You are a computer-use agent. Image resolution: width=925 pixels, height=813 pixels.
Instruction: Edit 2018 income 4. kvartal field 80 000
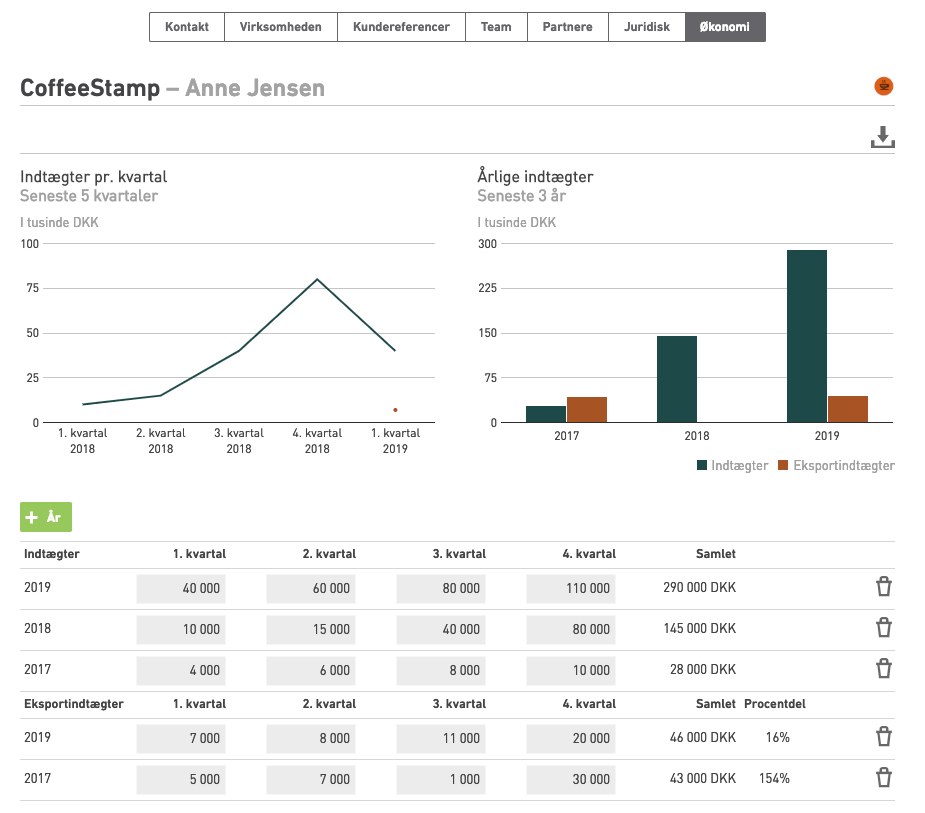(x=571, y=630)
